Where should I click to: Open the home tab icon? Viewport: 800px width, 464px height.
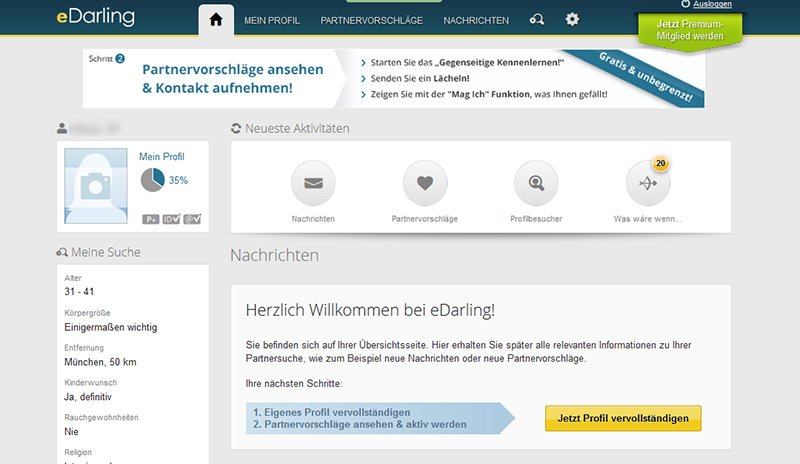coord(216,20)
